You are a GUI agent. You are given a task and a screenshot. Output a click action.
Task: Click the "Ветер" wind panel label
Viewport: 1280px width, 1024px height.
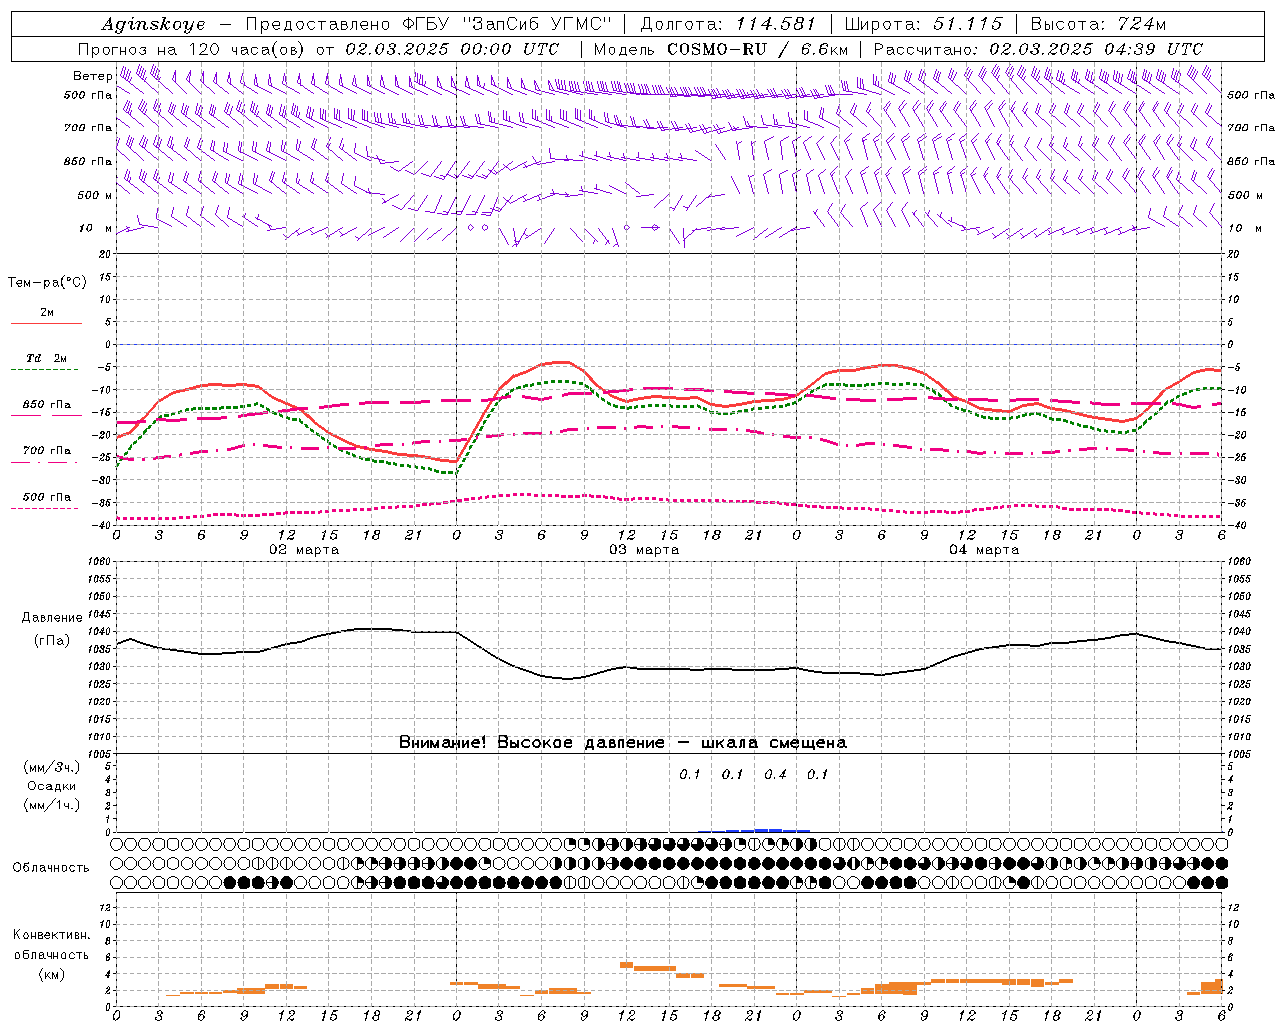pyautogui.click(x=93, y=76)
